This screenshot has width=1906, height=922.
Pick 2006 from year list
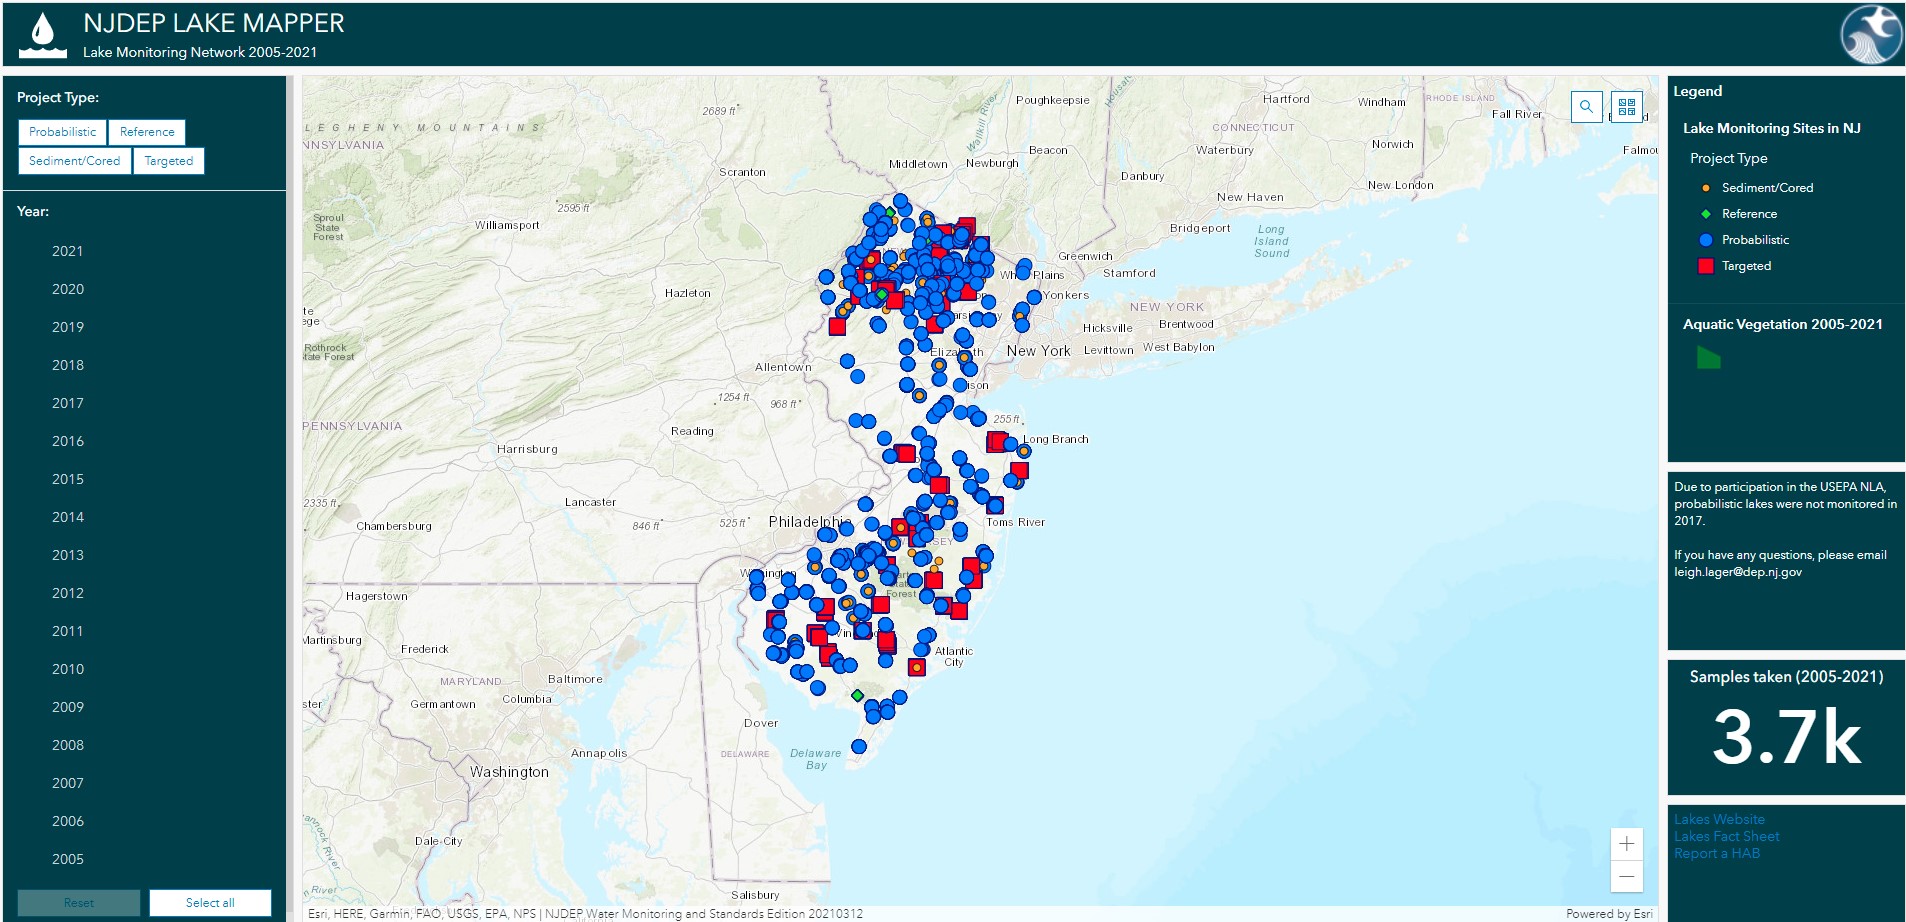pyautogui.click(x=68, y=821)
